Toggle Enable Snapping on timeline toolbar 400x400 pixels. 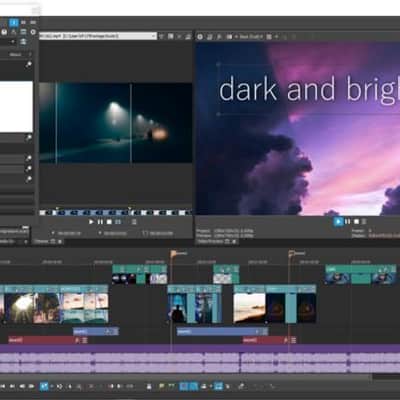[x=184, y=387]
